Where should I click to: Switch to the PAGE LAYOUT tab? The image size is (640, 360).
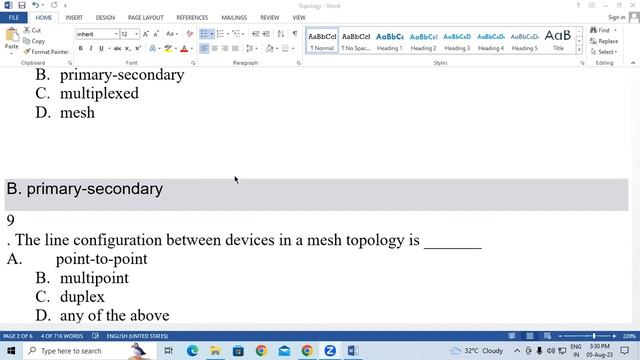(145, 18)
